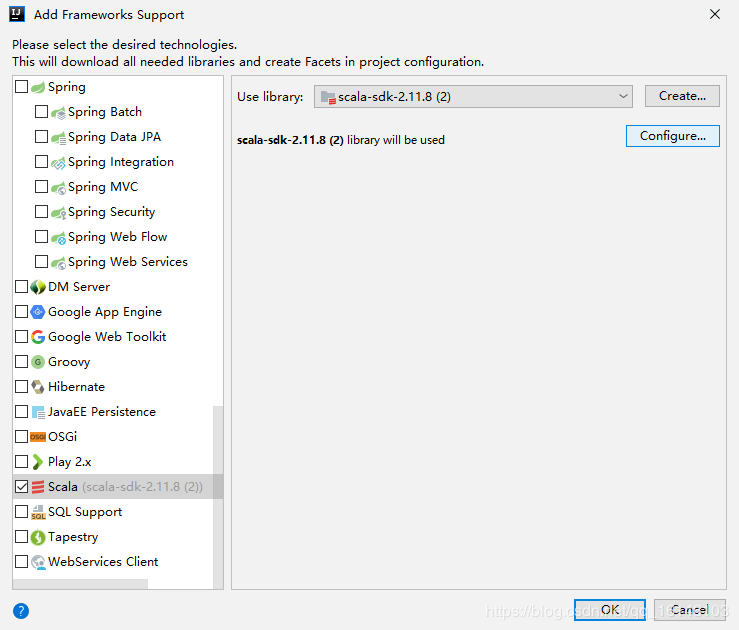
Task: Tick the Spring Batch checkbox
Action: pos(41,112)
